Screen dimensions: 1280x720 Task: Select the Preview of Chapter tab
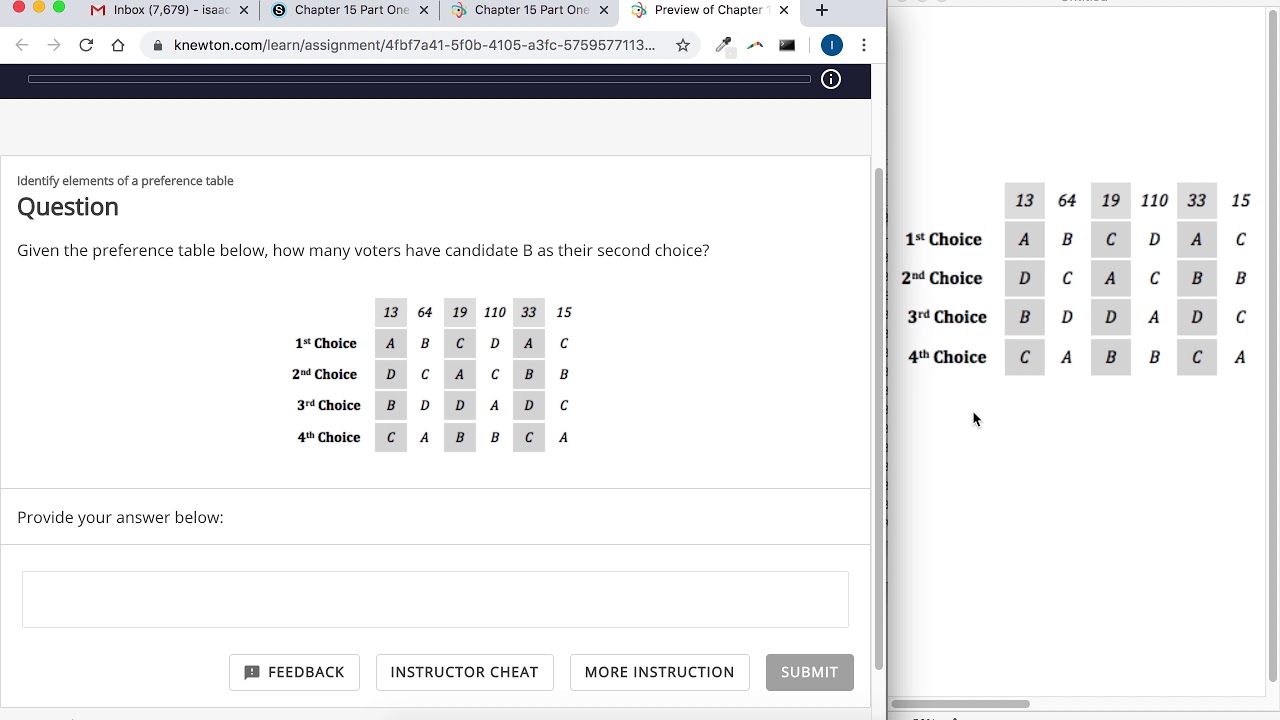click(709, 10)
